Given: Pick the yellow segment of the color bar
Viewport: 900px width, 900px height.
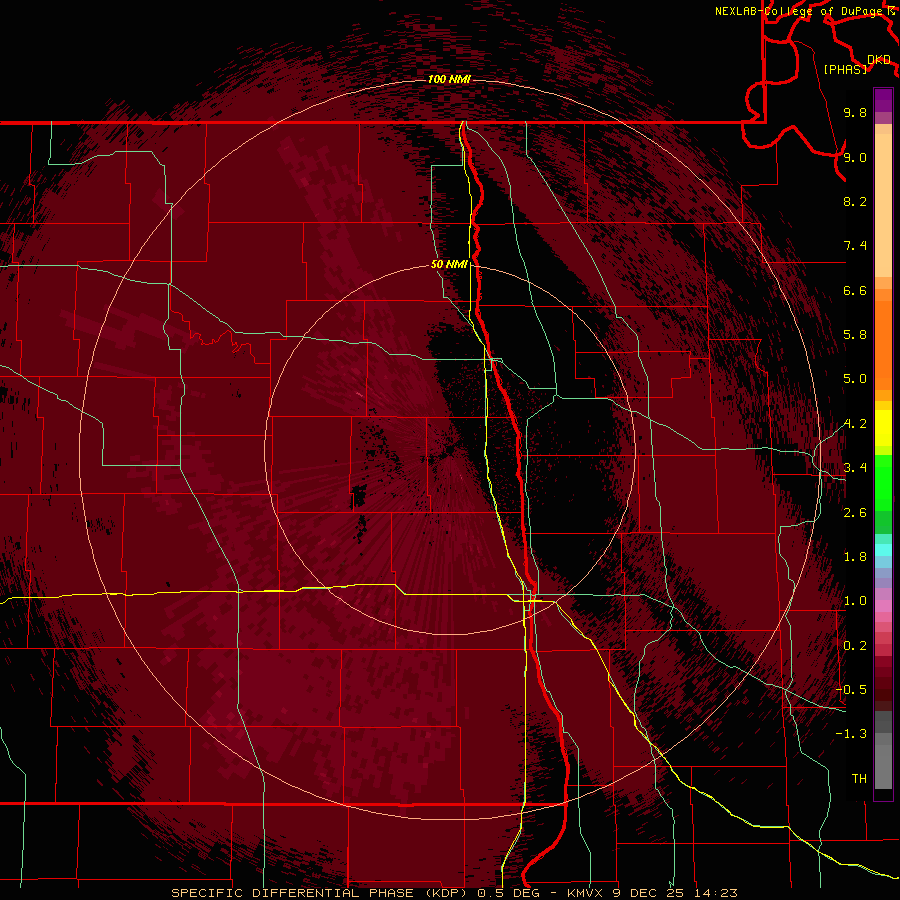Looking at the screenshot, I should coord(883,428).
